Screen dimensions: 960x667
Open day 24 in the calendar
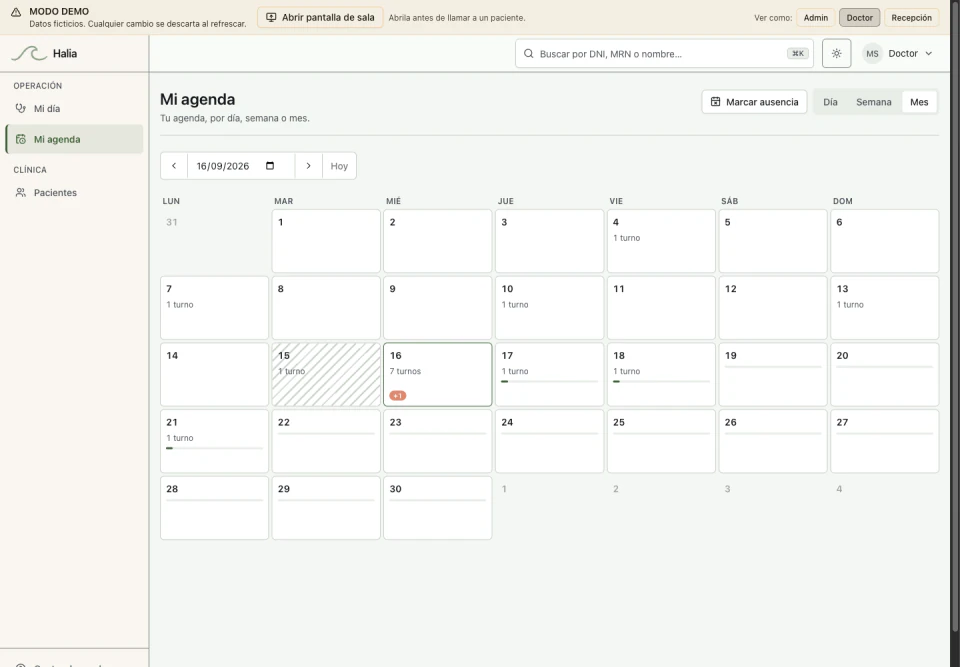550,441
